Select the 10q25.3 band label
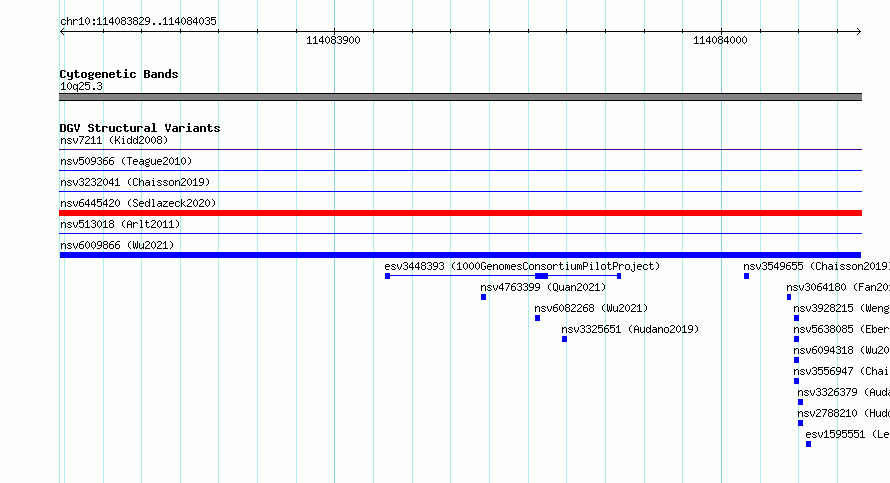 (81, 86)
